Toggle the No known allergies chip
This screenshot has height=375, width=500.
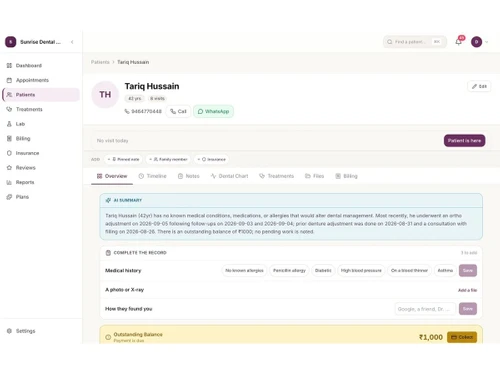coord(244,270)
